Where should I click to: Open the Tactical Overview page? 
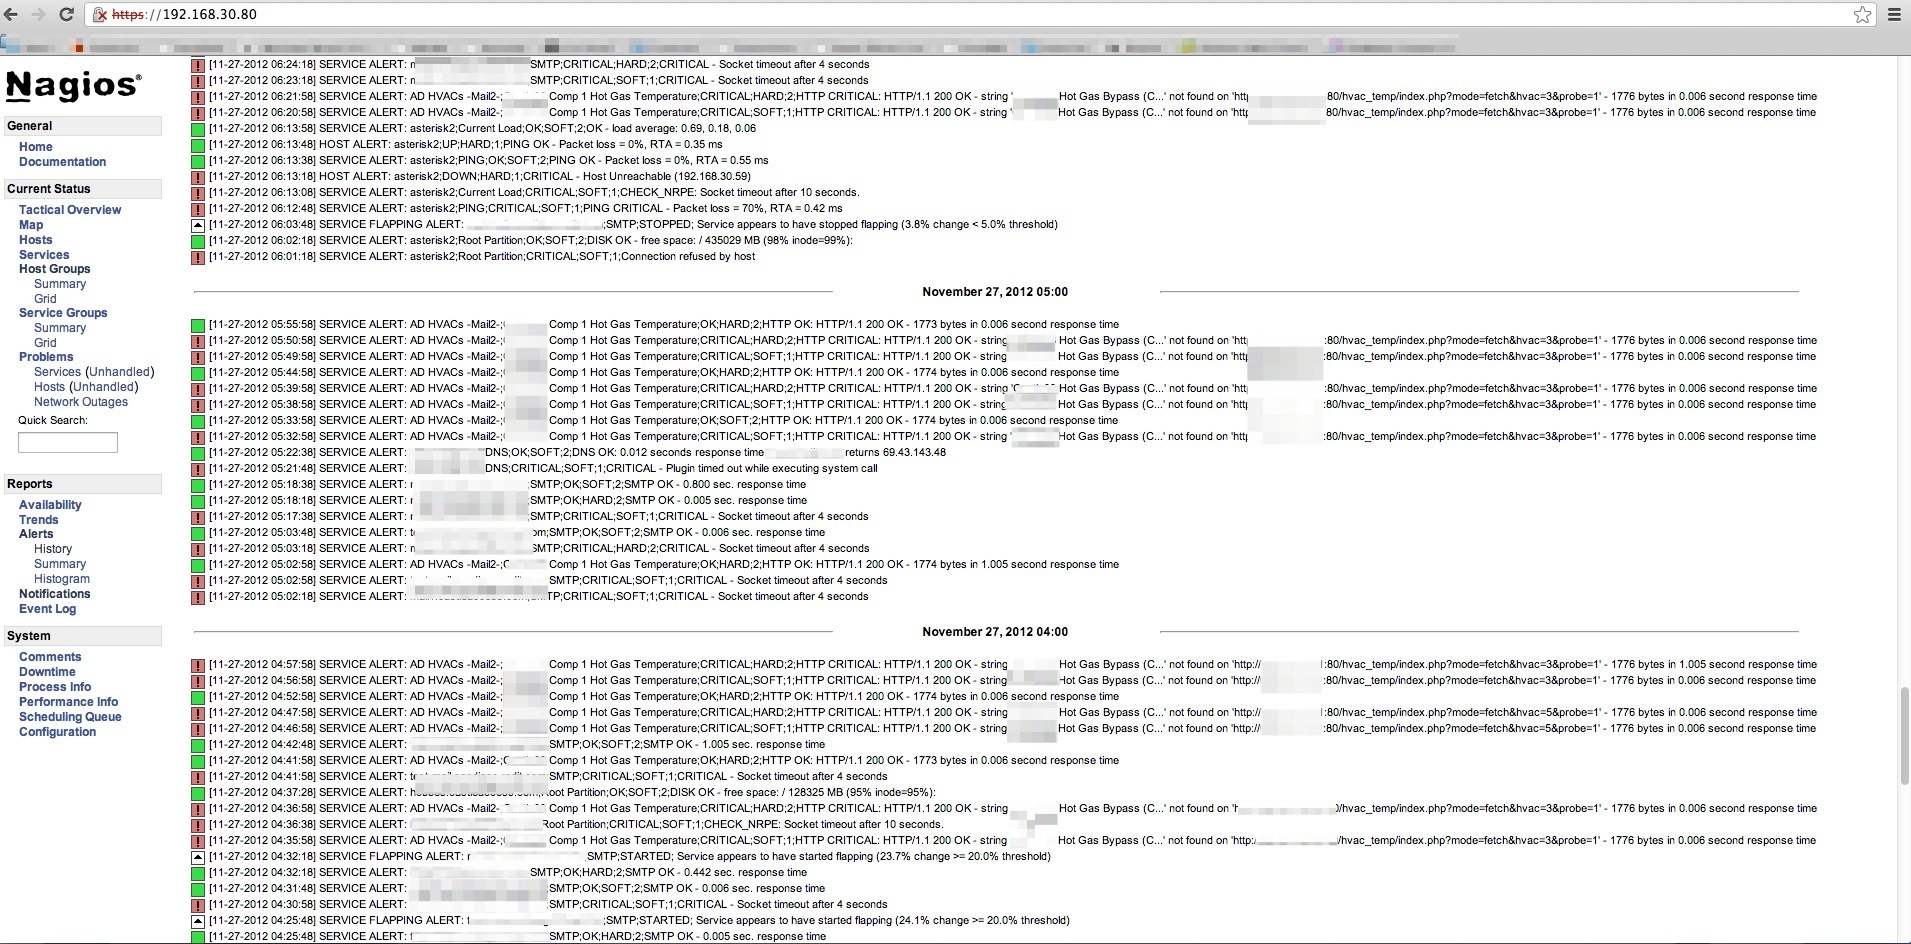[x=70, y=210]
